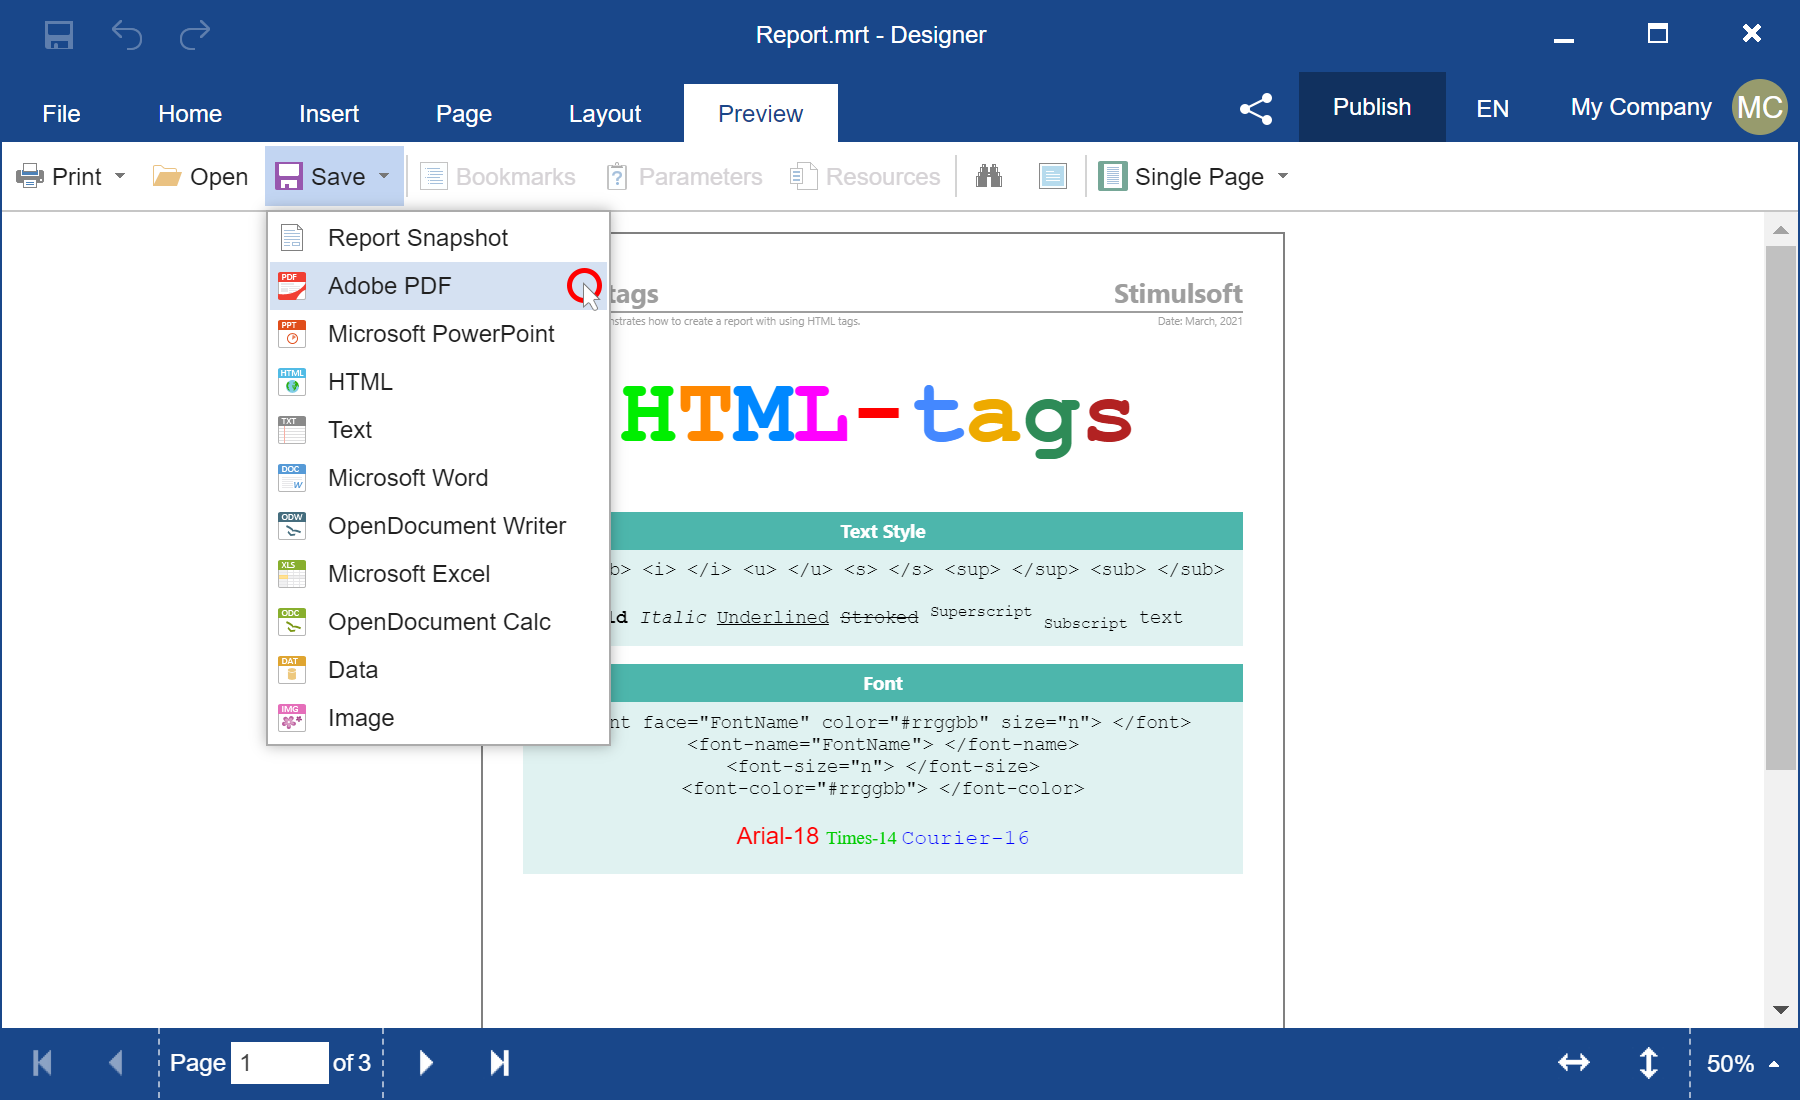Choose Report Snapshot from Save menu

tap(439, 238)
